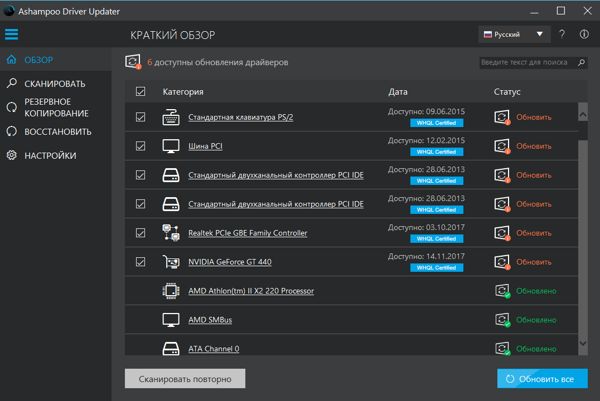Click the updated status icon for AMD SMBus
Screen dimensions: 600x401
[x=502, y=320]
